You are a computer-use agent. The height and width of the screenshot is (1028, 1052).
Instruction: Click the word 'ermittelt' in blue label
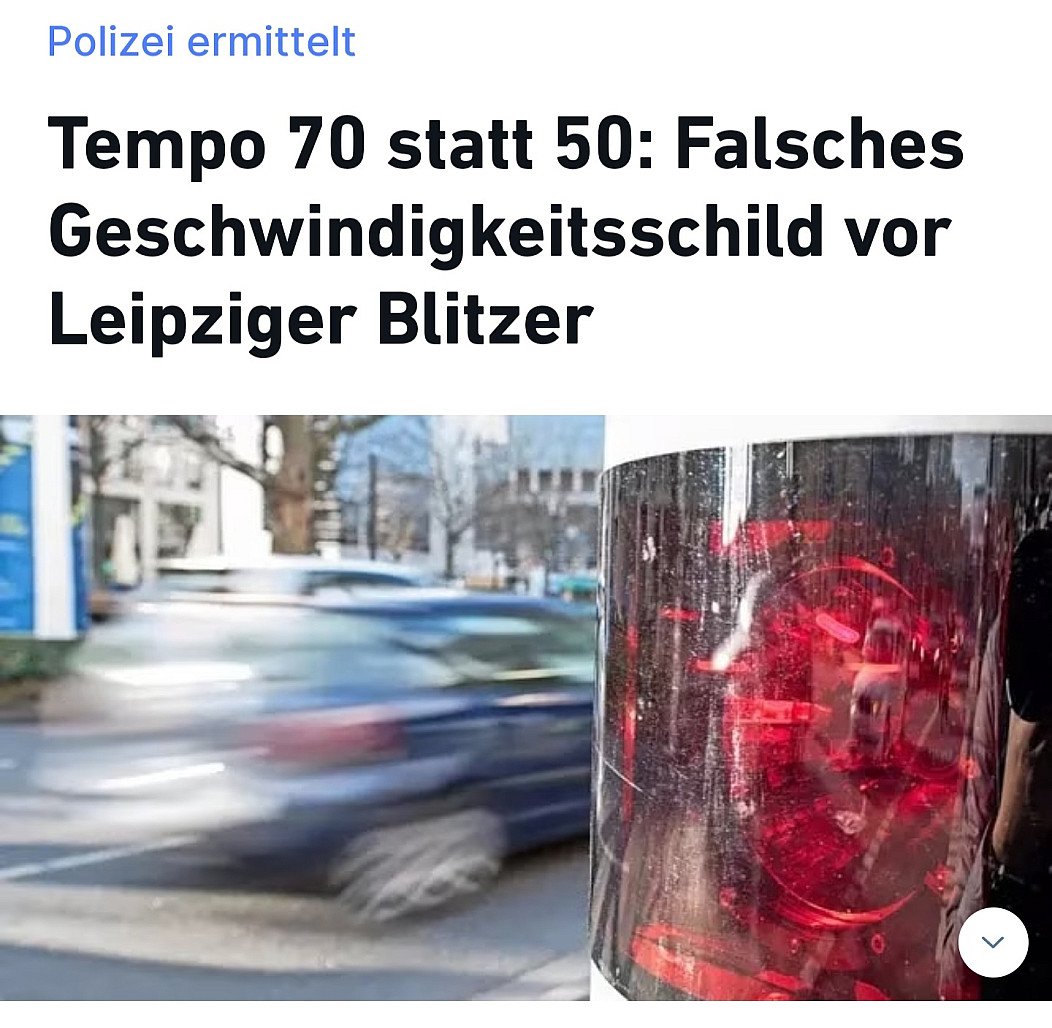pos(271,42)
